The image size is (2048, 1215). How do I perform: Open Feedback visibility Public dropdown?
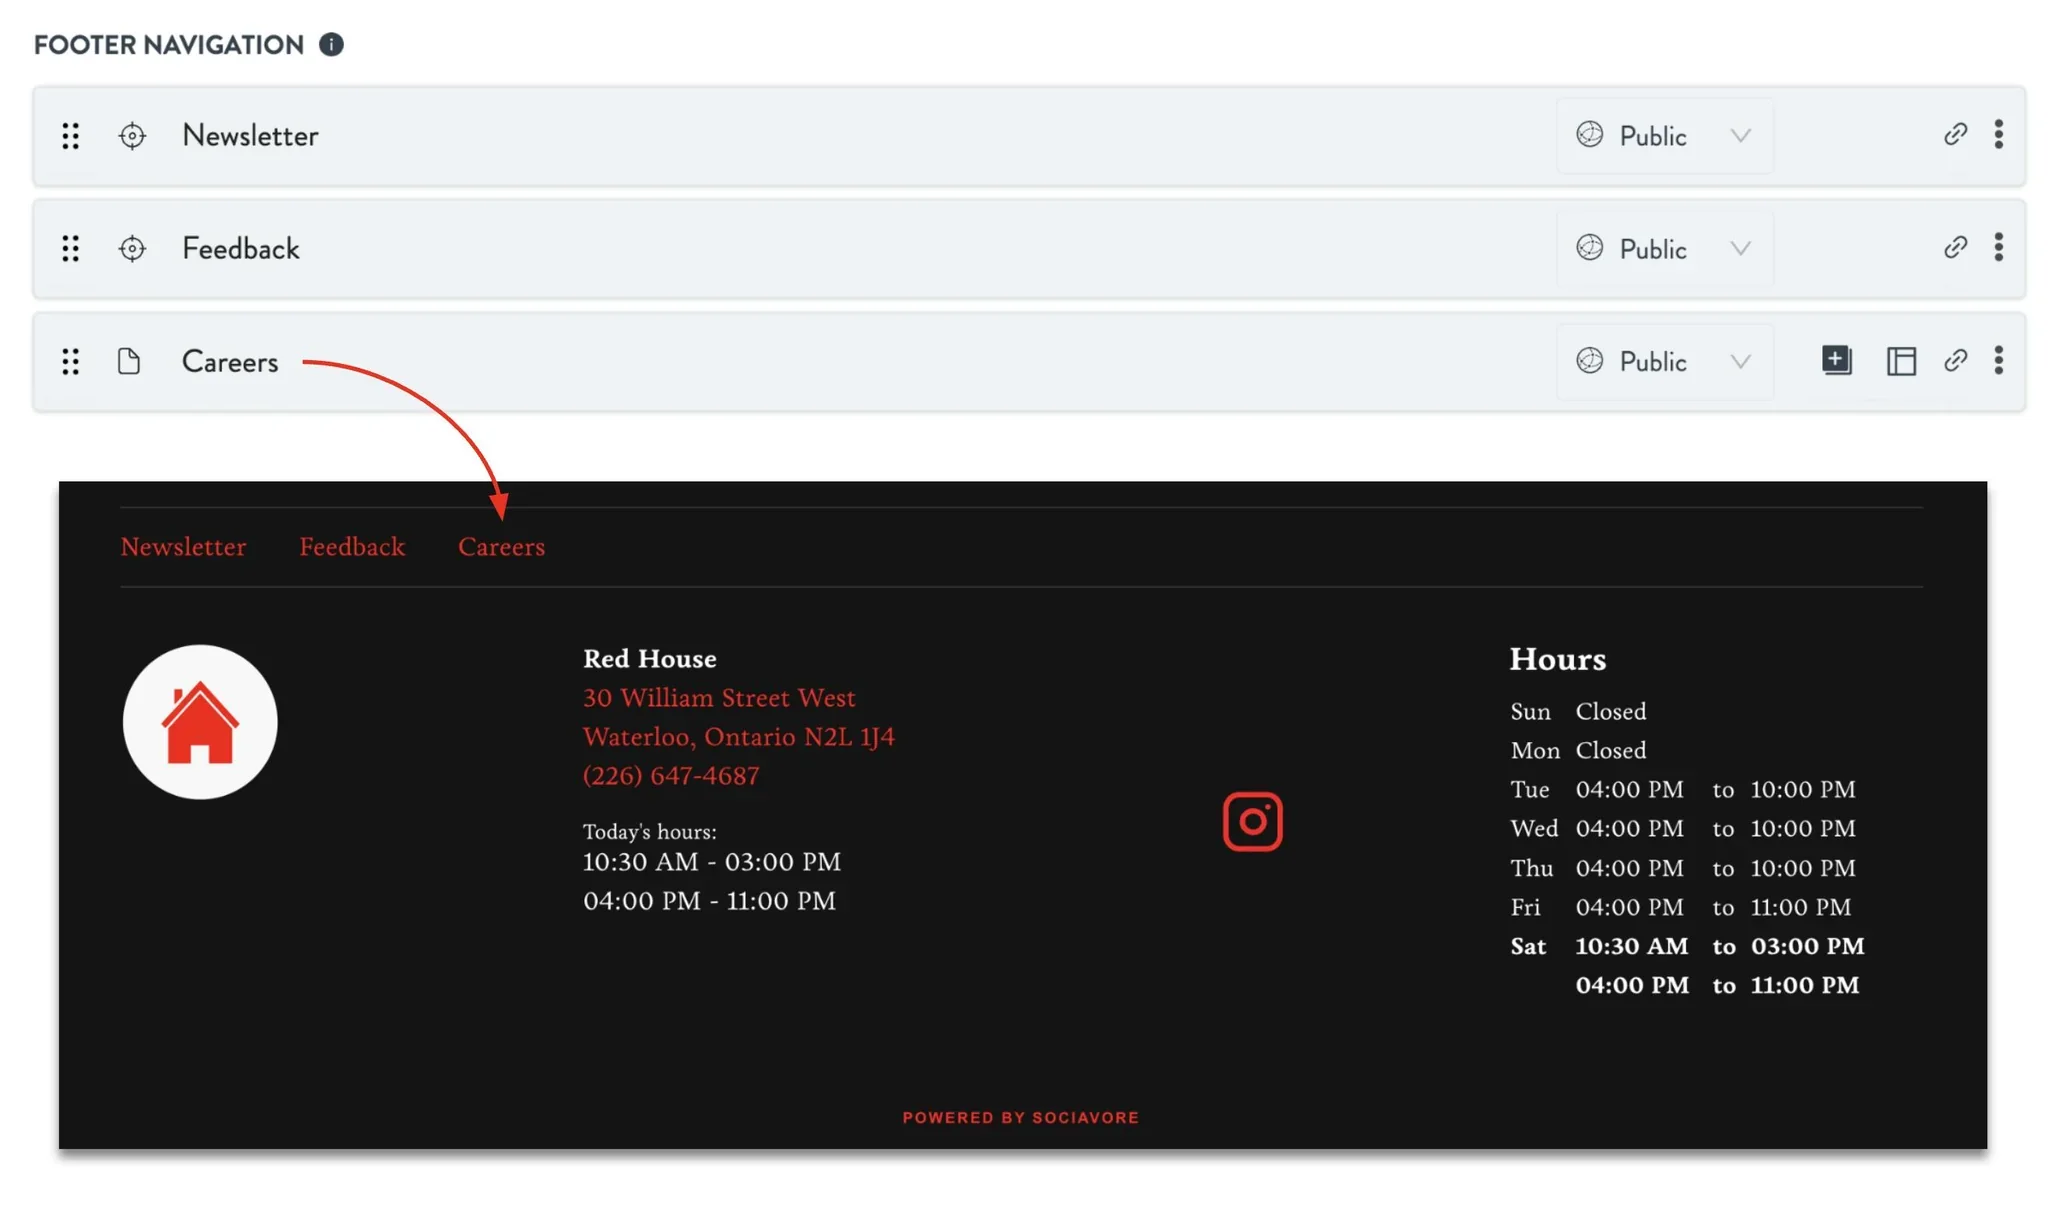point(1665,249)
